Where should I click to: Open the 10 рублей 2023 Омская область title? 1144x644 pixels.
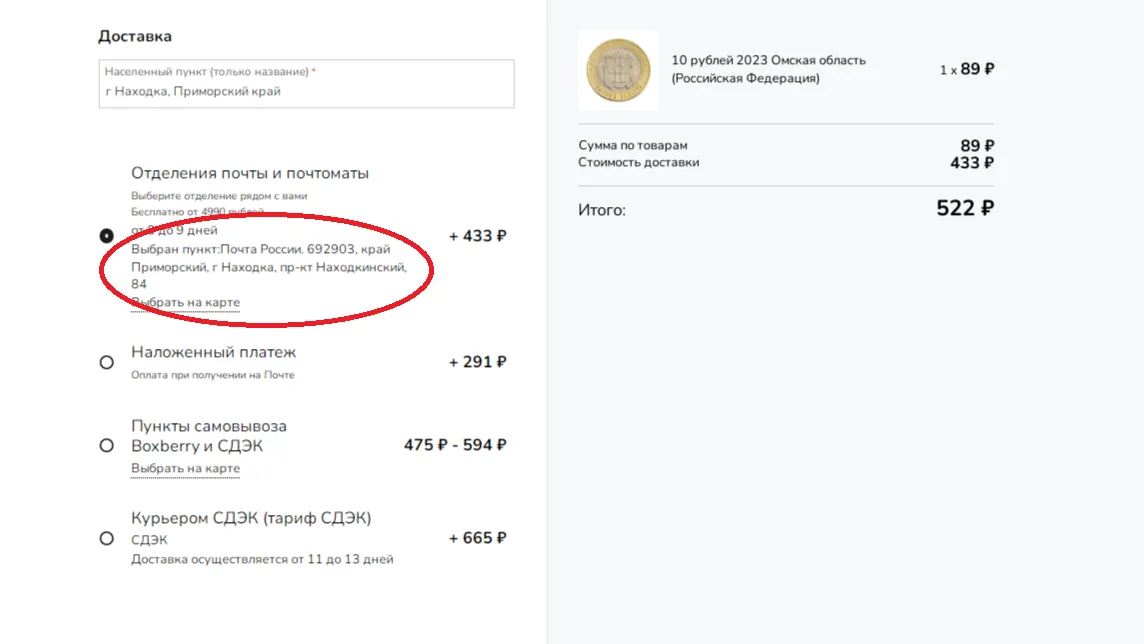click(x=768, y=69)
